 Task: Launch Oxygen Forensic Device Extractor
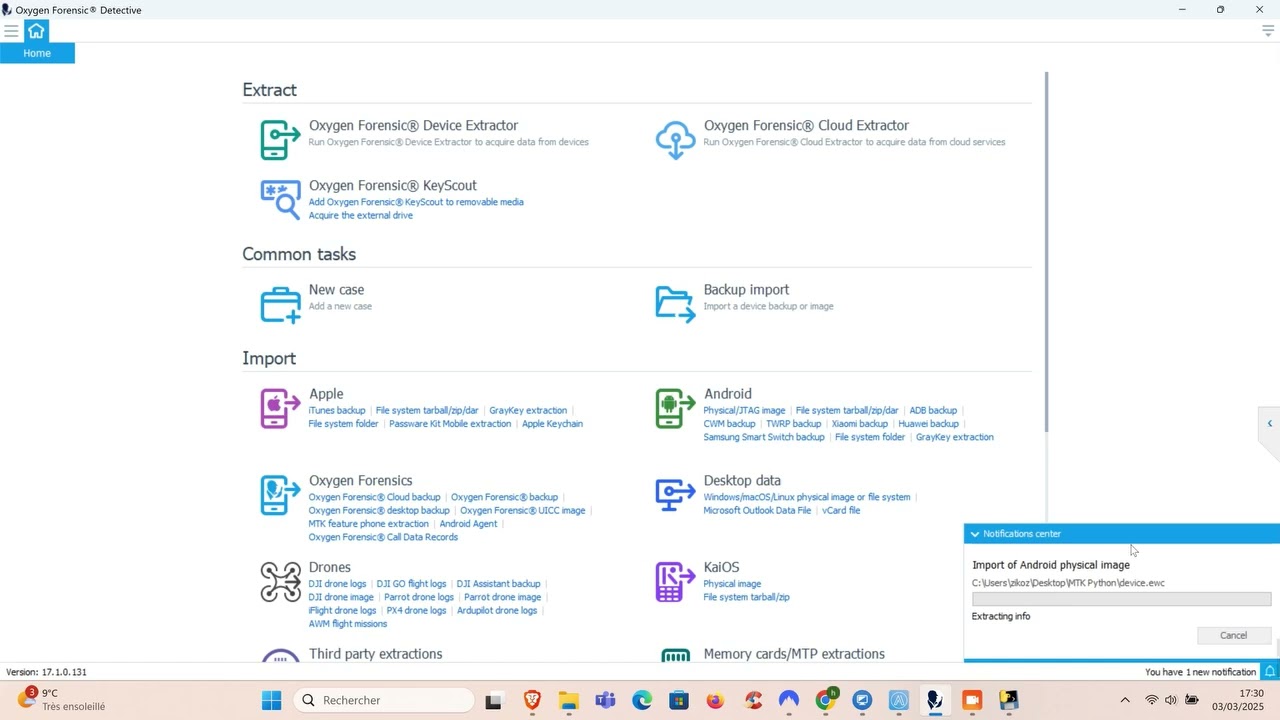pyautogui.click(x=413, y=125)
